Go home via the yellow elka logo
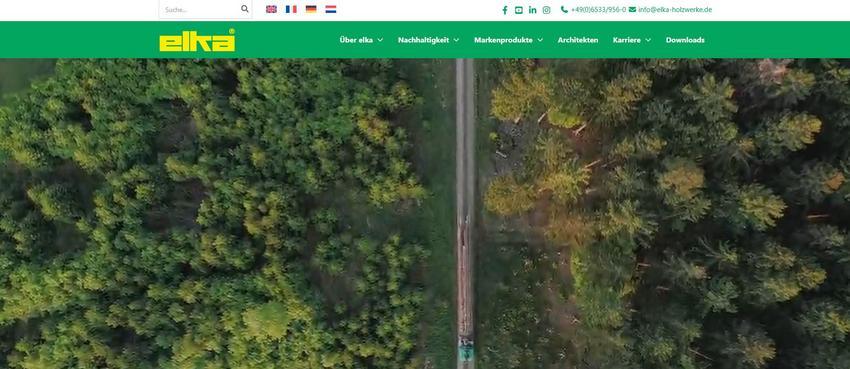 click(x=197, y=41)
